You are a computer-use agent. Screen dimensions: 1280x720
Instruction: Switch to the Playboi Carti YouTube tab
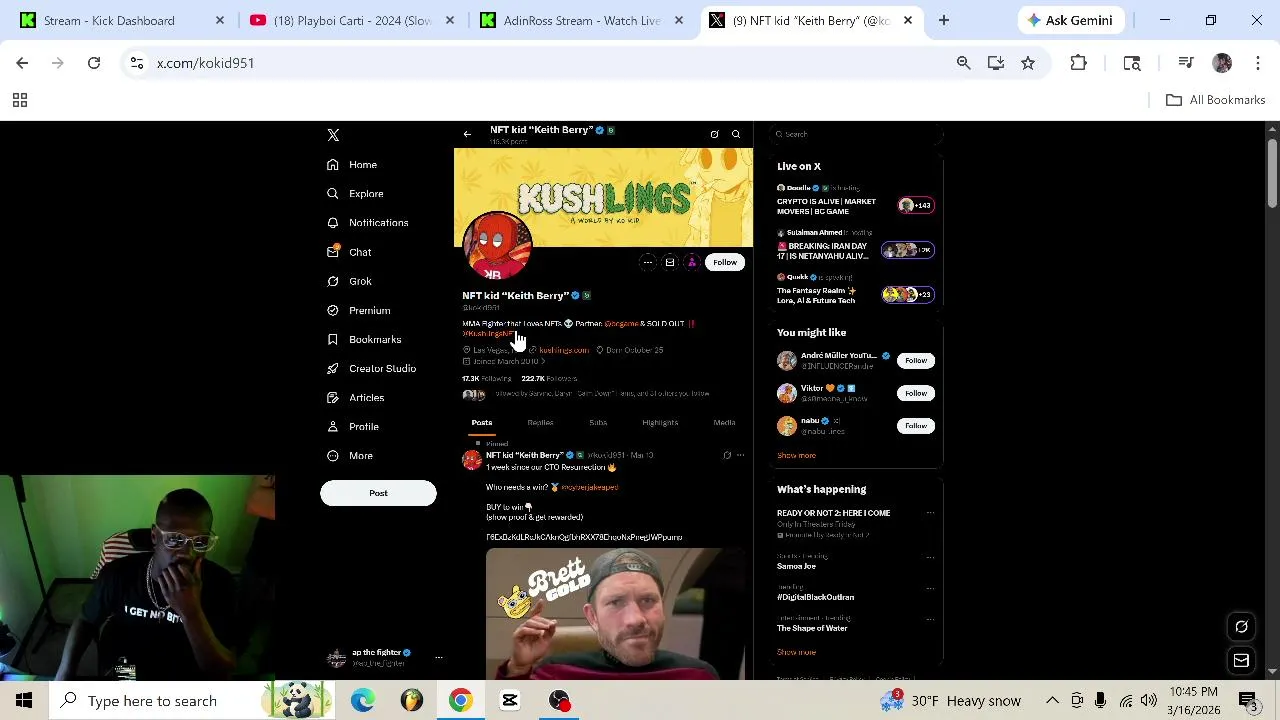coord(352,20)
